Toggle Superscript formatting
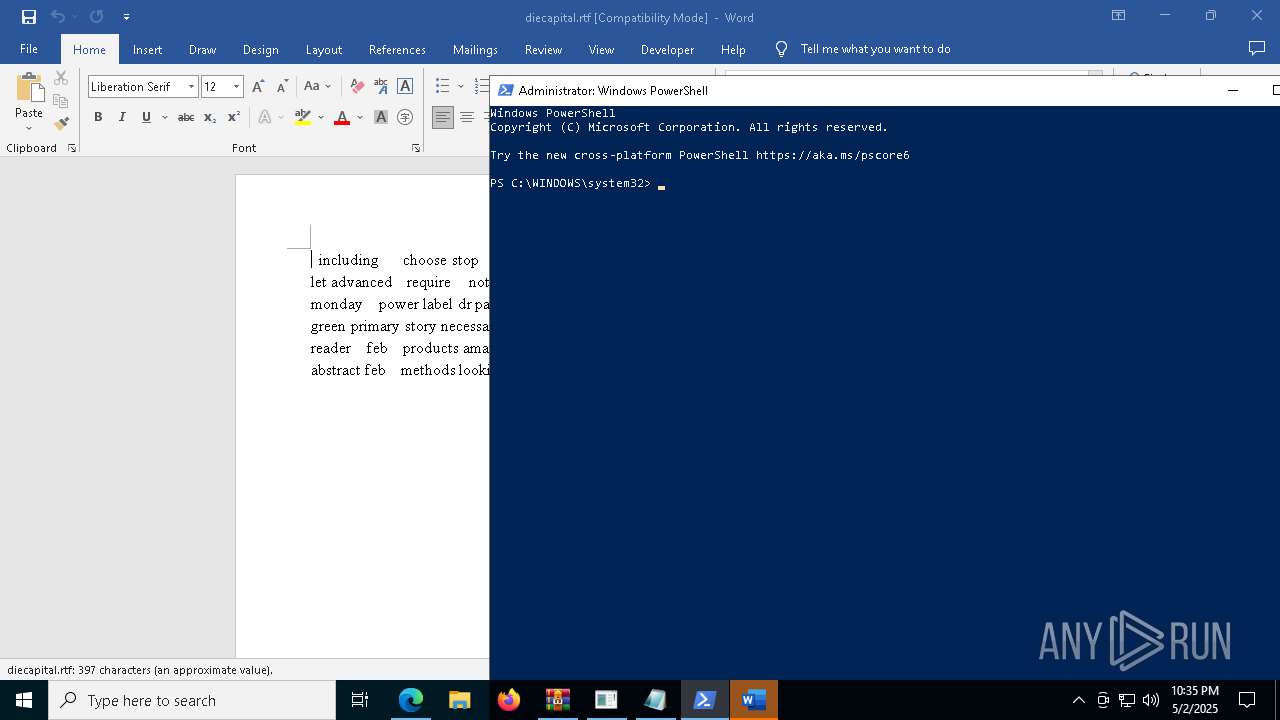 pos(233,117)
